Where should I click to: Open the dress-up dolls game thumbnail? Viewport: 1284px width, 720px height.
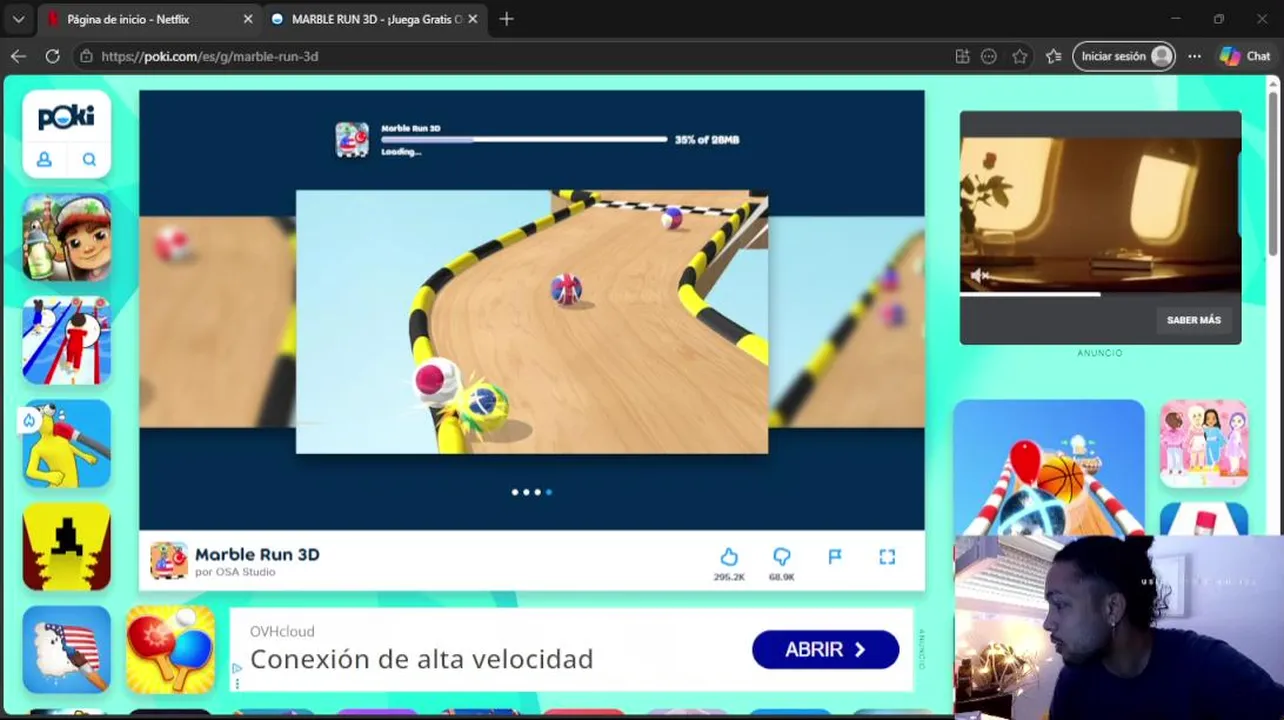tap(1204, 443)
